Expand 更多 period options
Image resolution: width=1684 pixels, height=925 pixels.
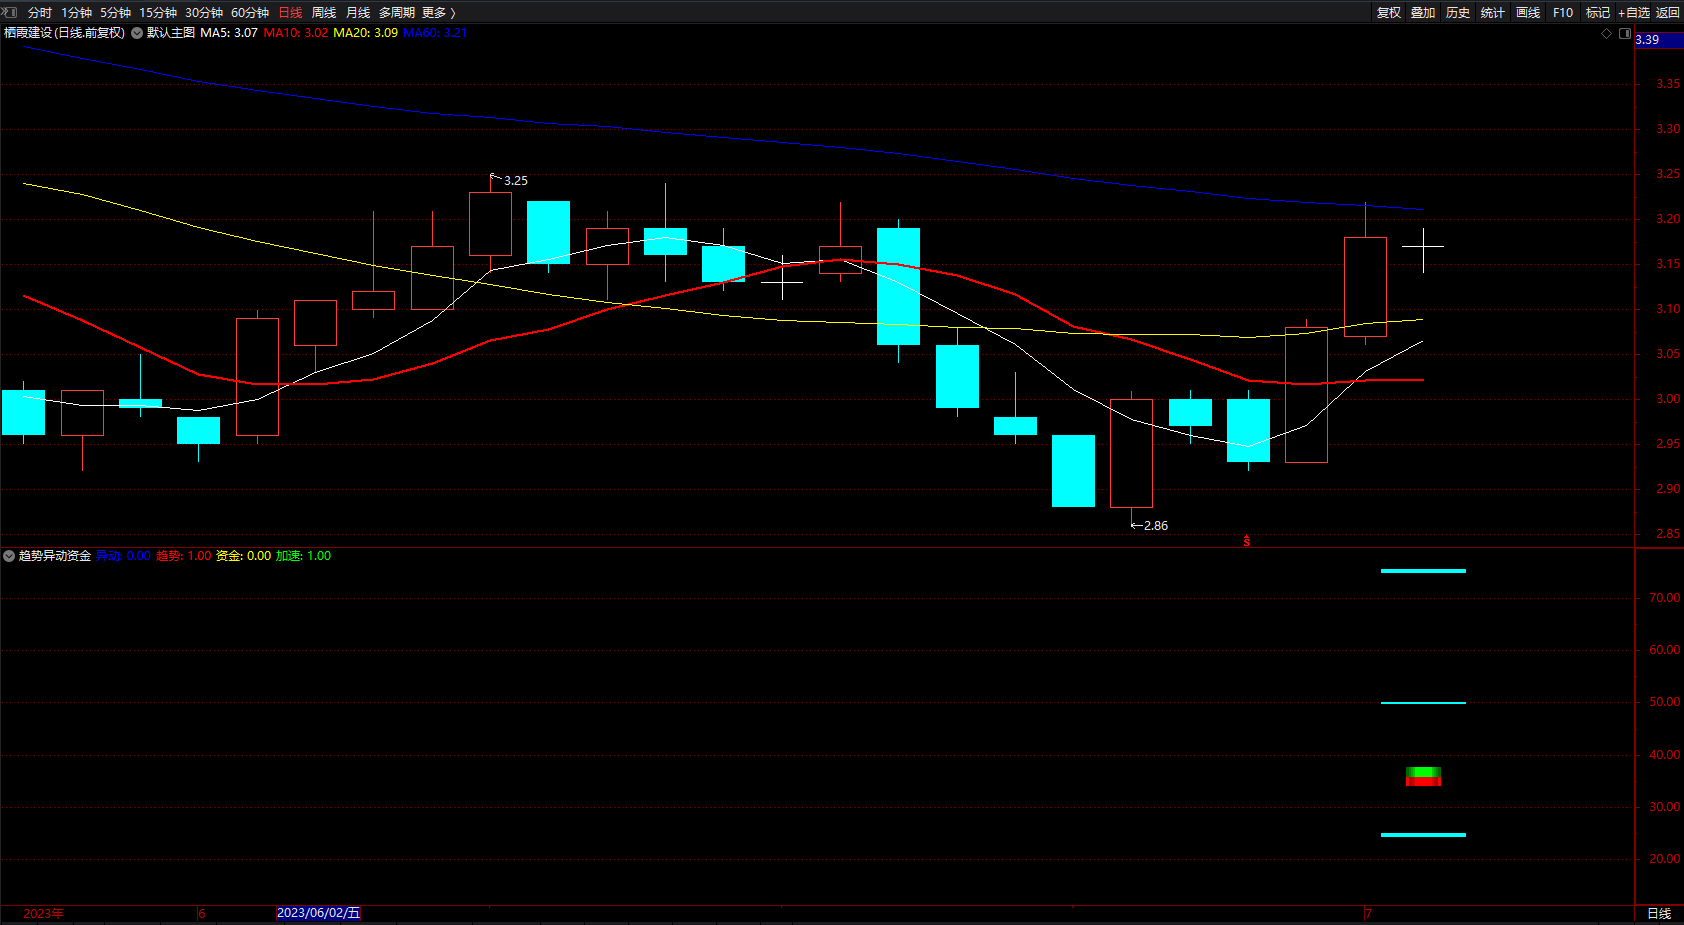pyautogui.click(x=439, y=13)
